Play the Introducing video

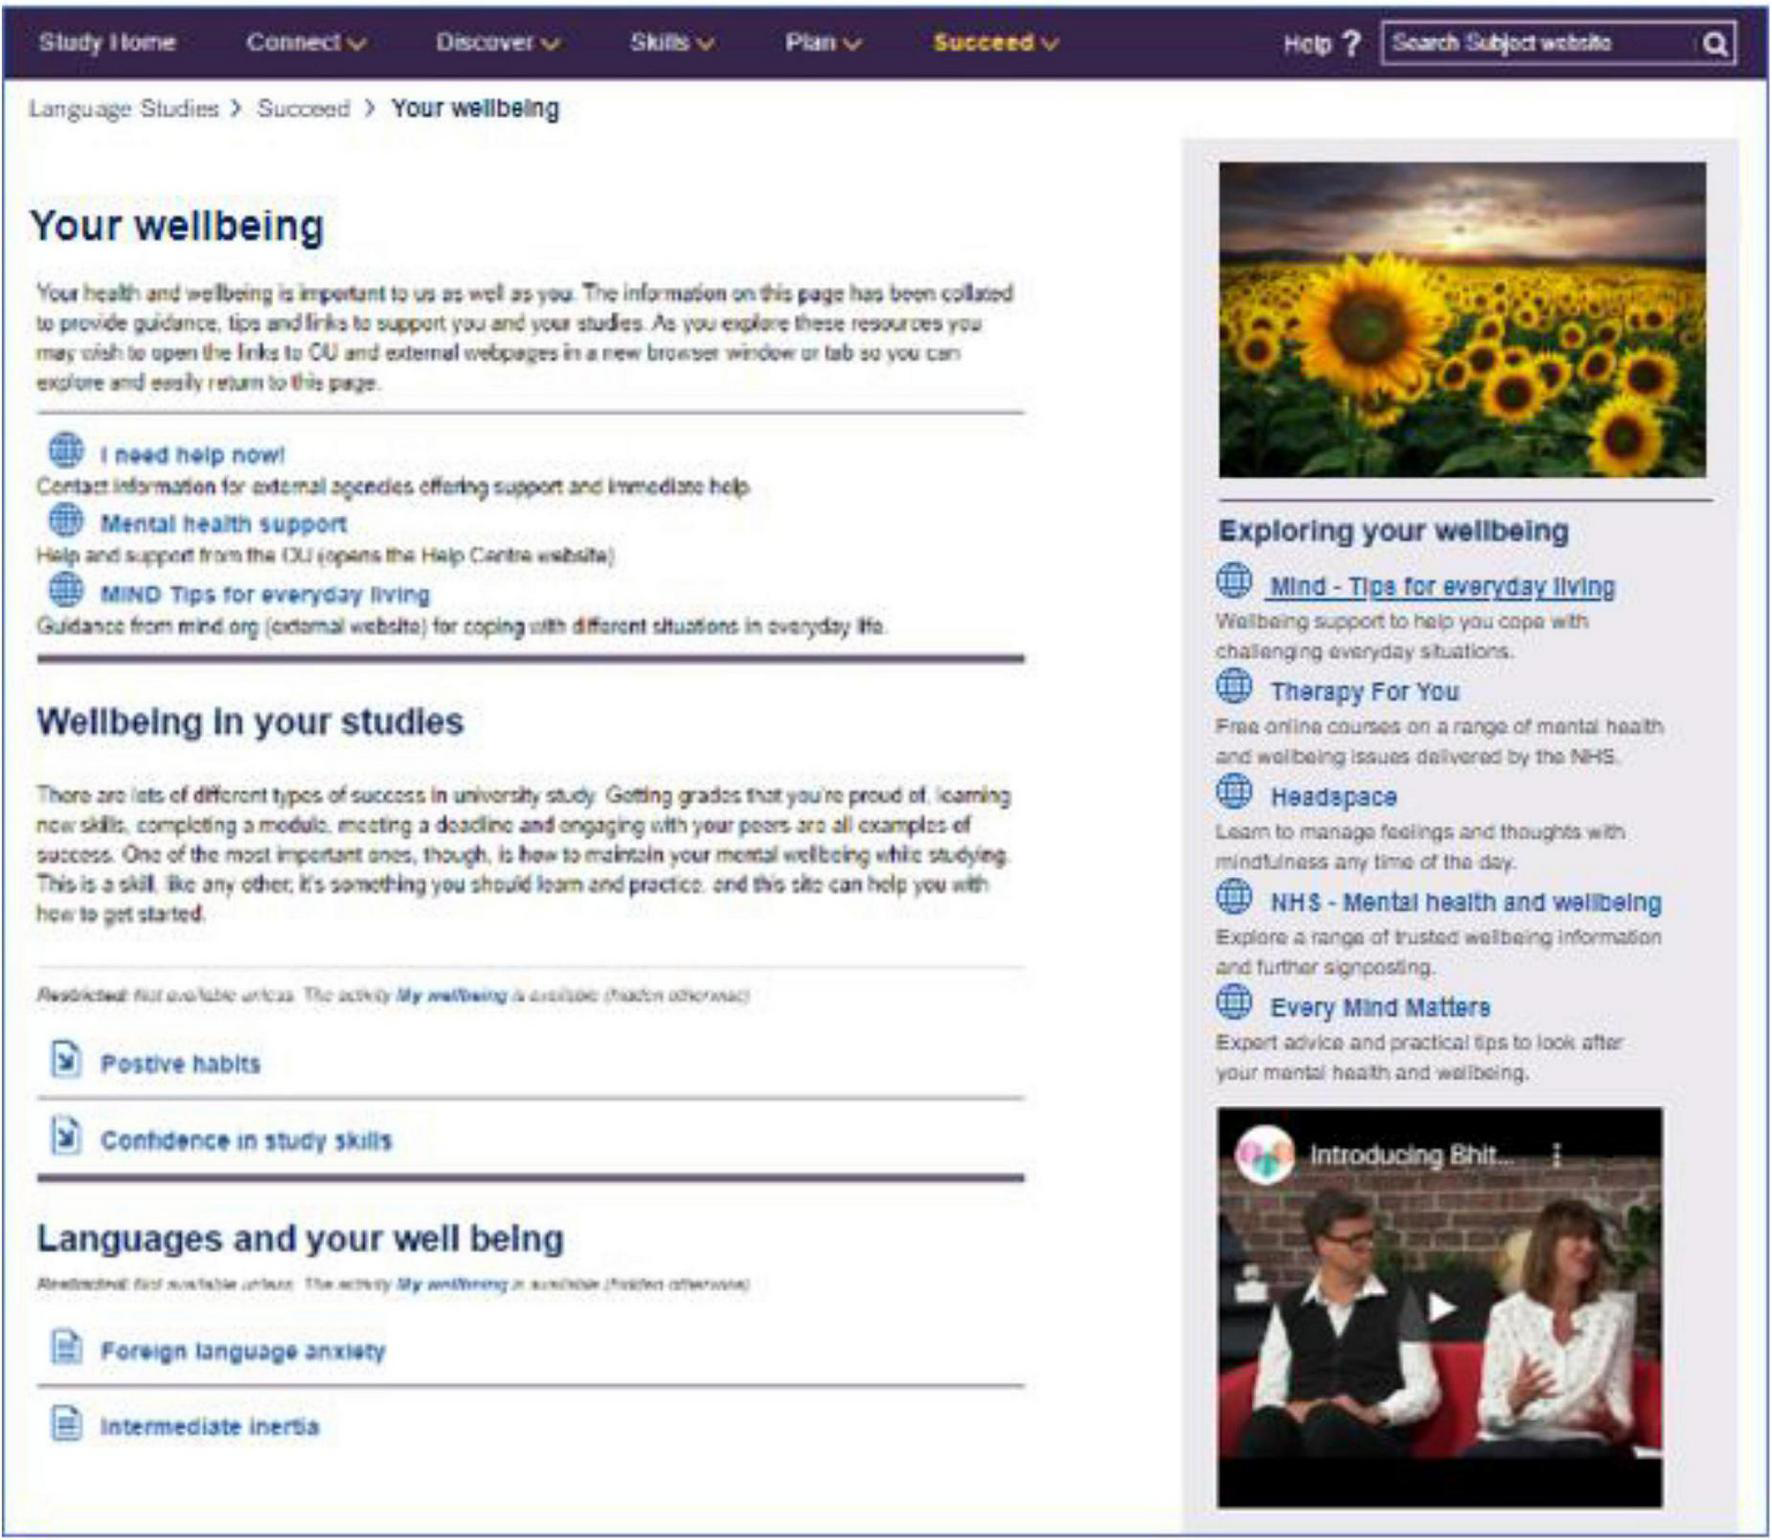coord(1439,1307)
